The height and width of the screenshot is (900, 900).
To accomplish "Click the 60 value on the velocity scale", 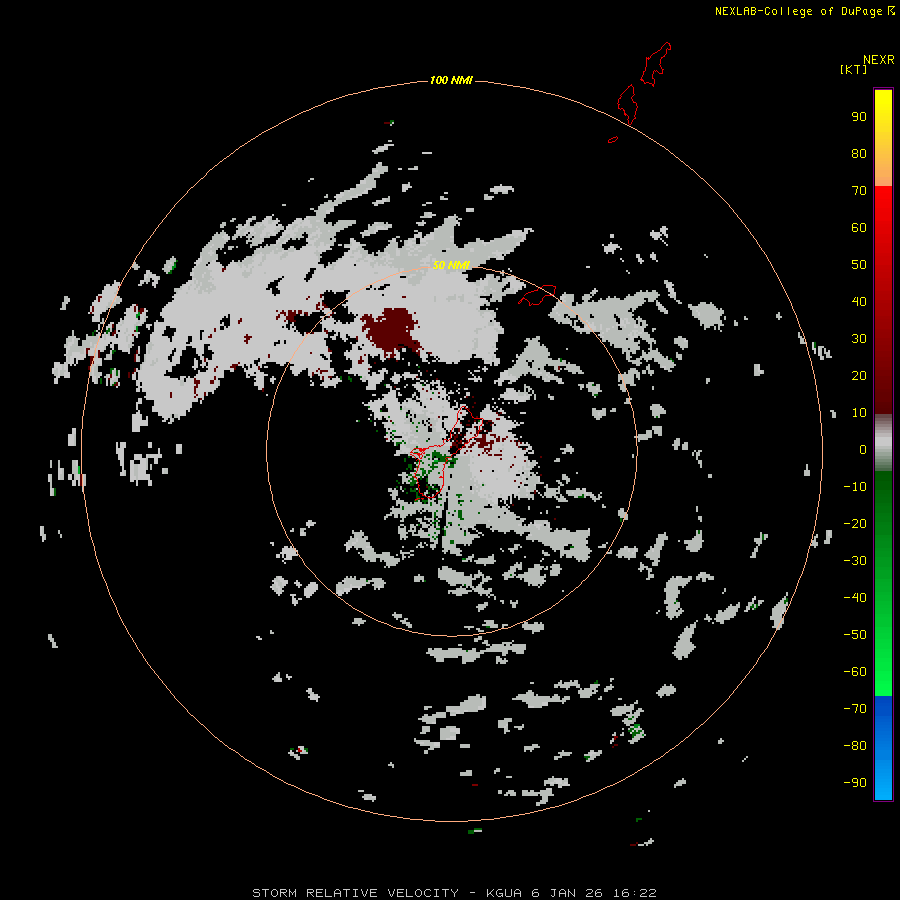I will click(859, 228).
